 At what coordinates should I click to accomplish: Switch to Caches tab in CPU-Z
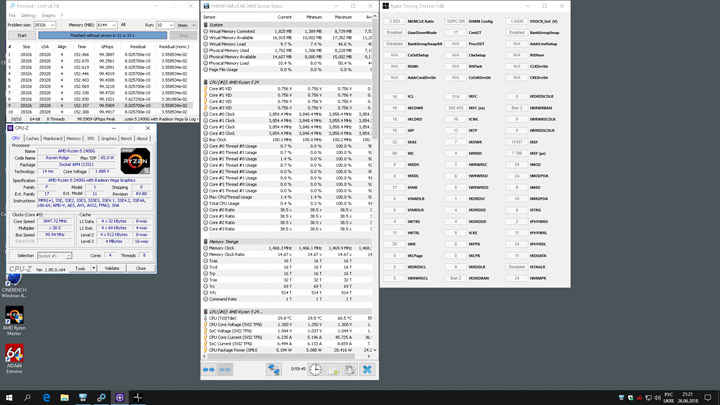point(32,138)
